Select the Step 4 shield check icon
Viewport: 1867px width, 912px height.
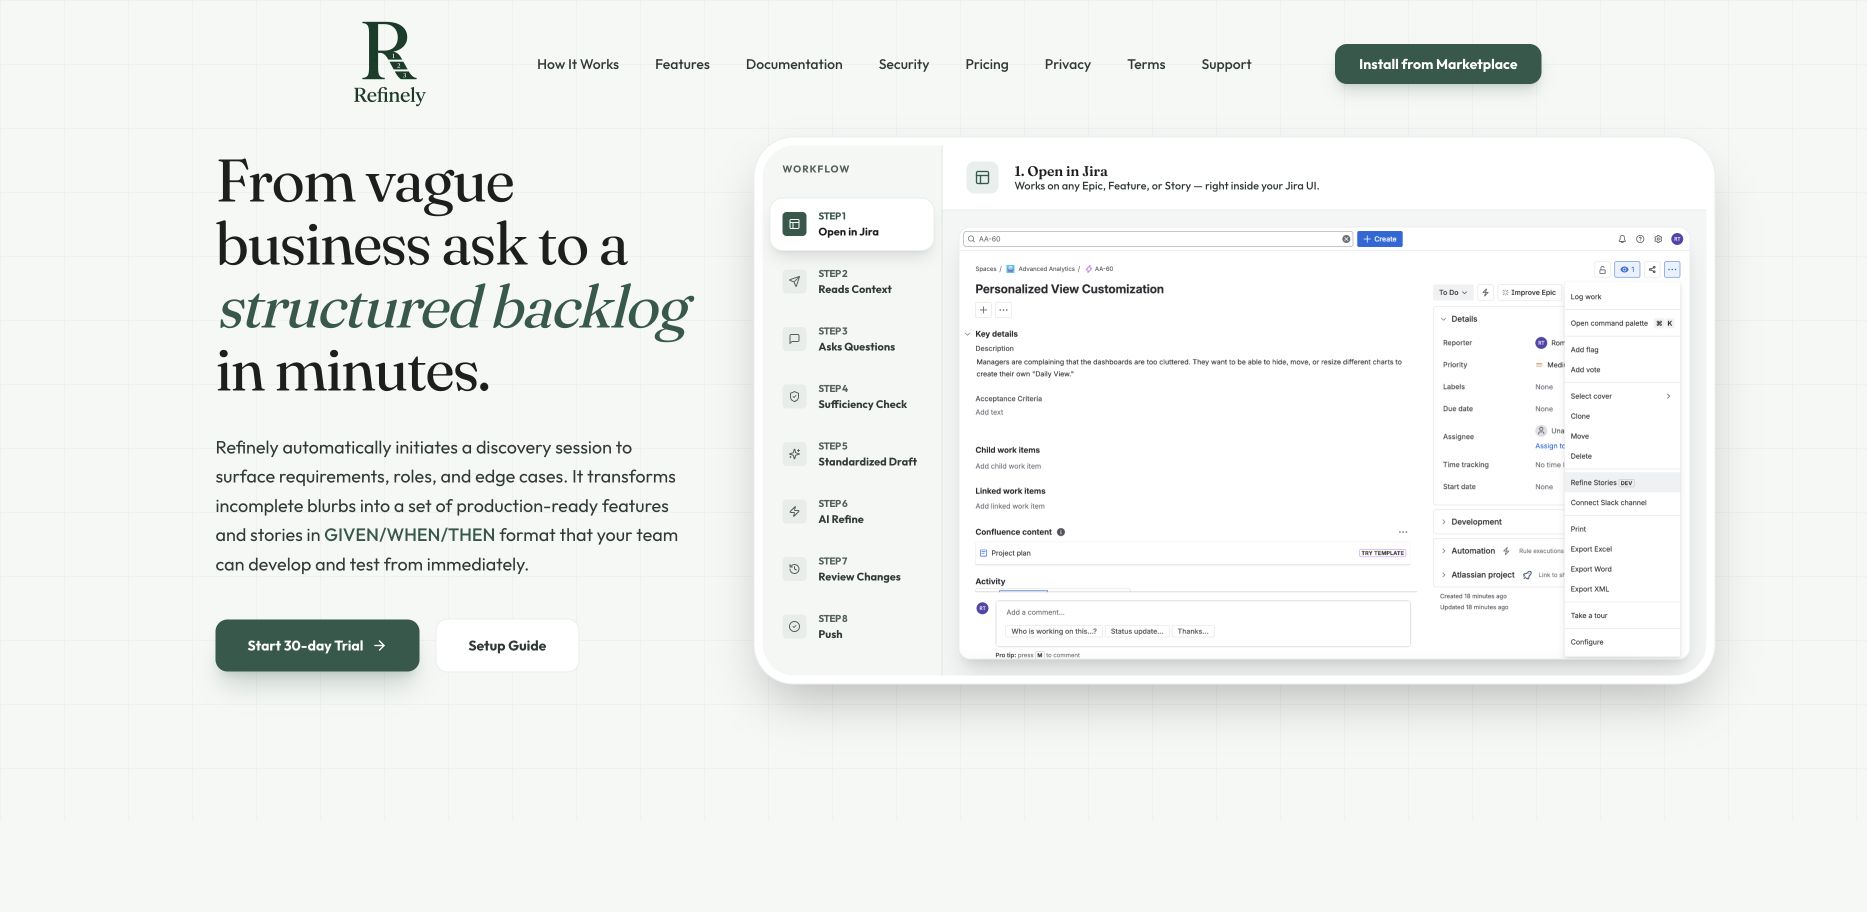coord(794,397)
